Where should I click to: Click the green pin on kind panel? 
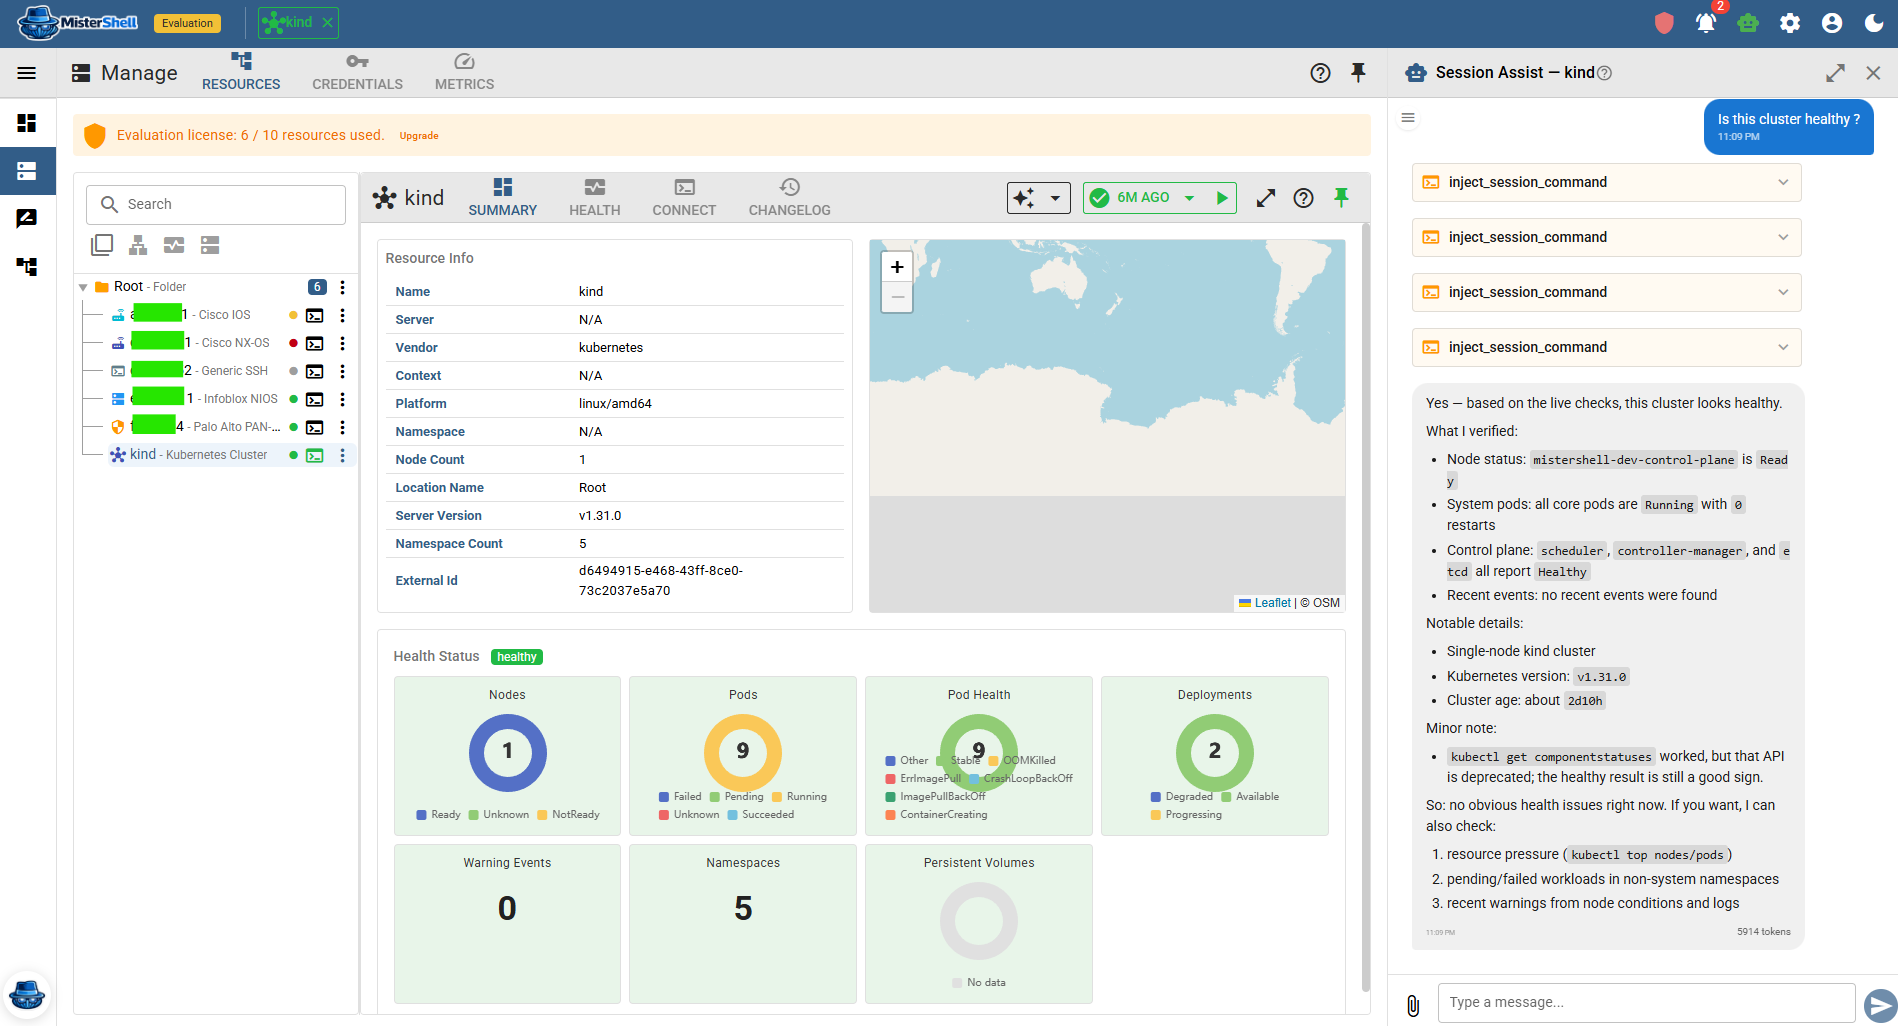(1341, 198)
